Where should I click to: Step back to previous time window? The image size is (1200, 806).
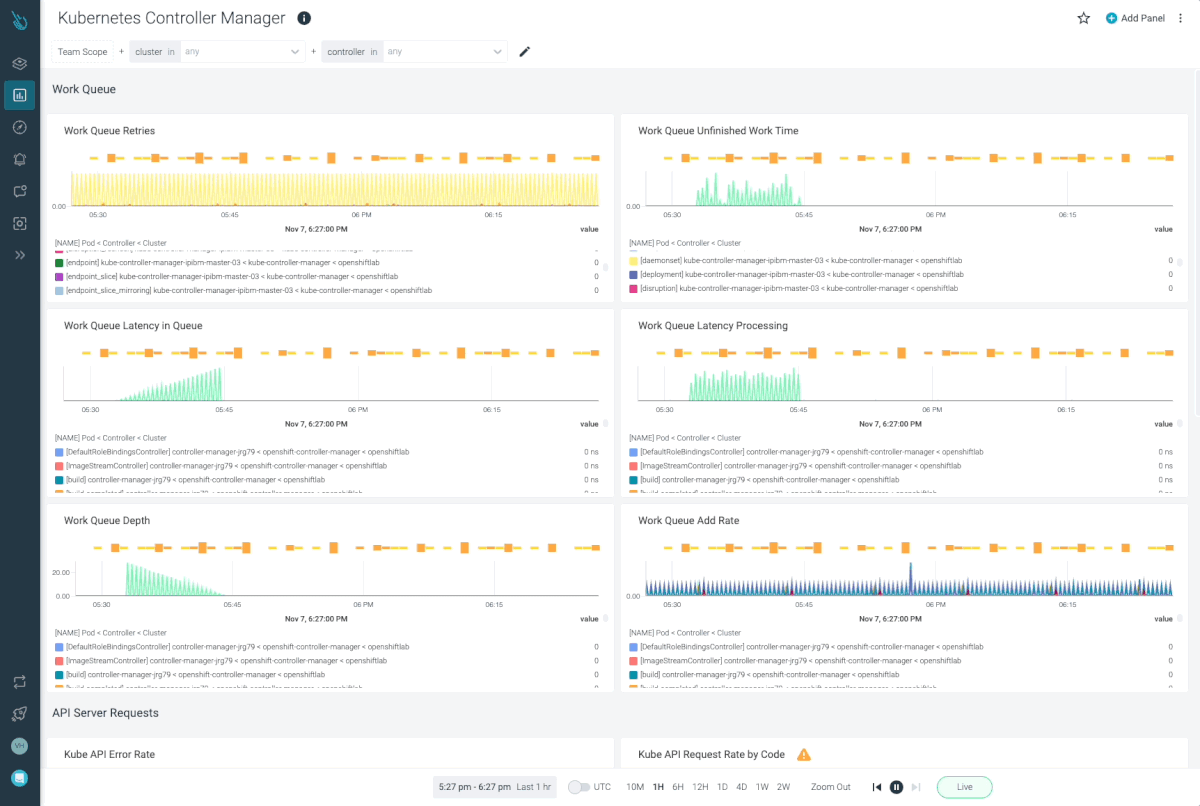877,787
